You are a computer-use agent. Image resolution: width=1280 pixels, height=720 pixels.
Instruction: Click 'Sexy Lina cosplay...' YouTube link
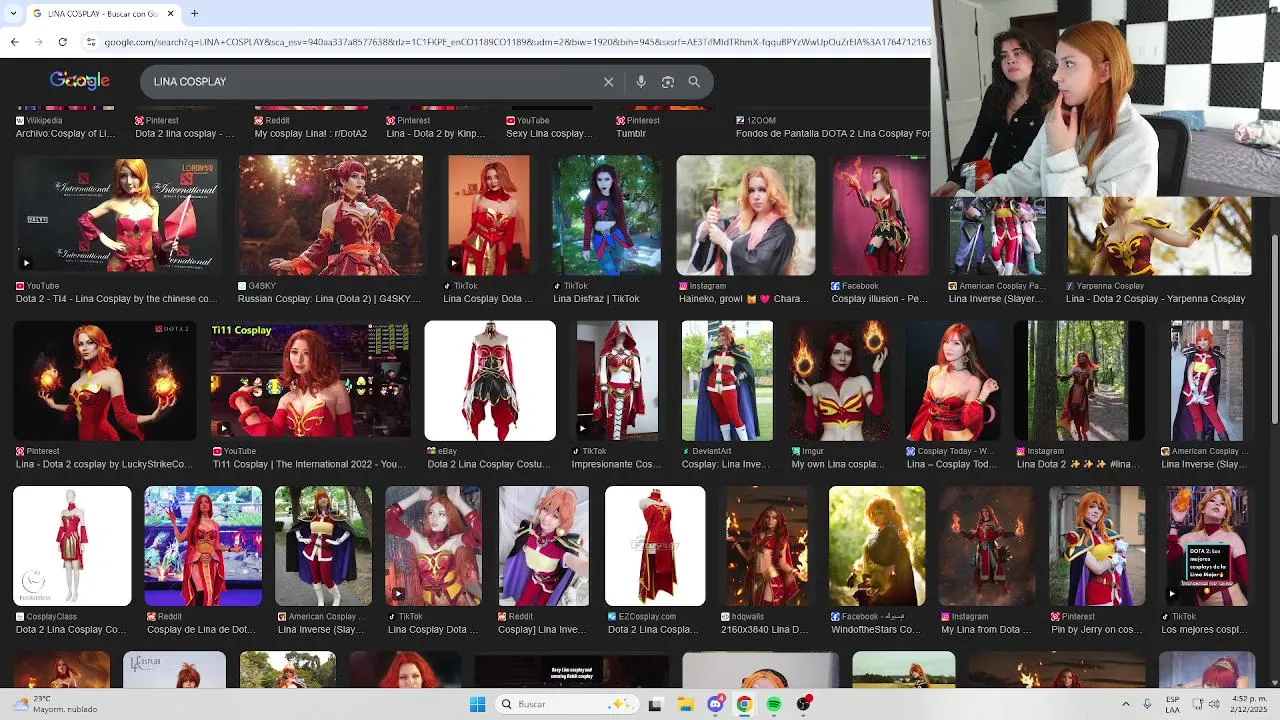coord(549,133)
